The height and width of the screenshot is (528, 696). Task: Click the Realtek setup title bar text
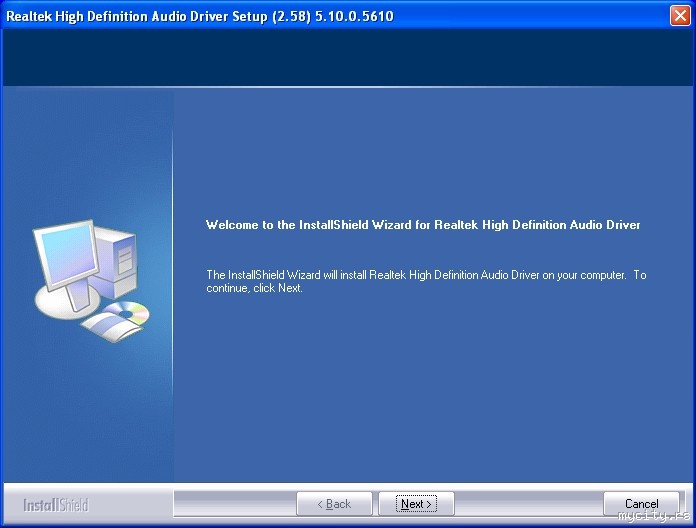point(200,16)
